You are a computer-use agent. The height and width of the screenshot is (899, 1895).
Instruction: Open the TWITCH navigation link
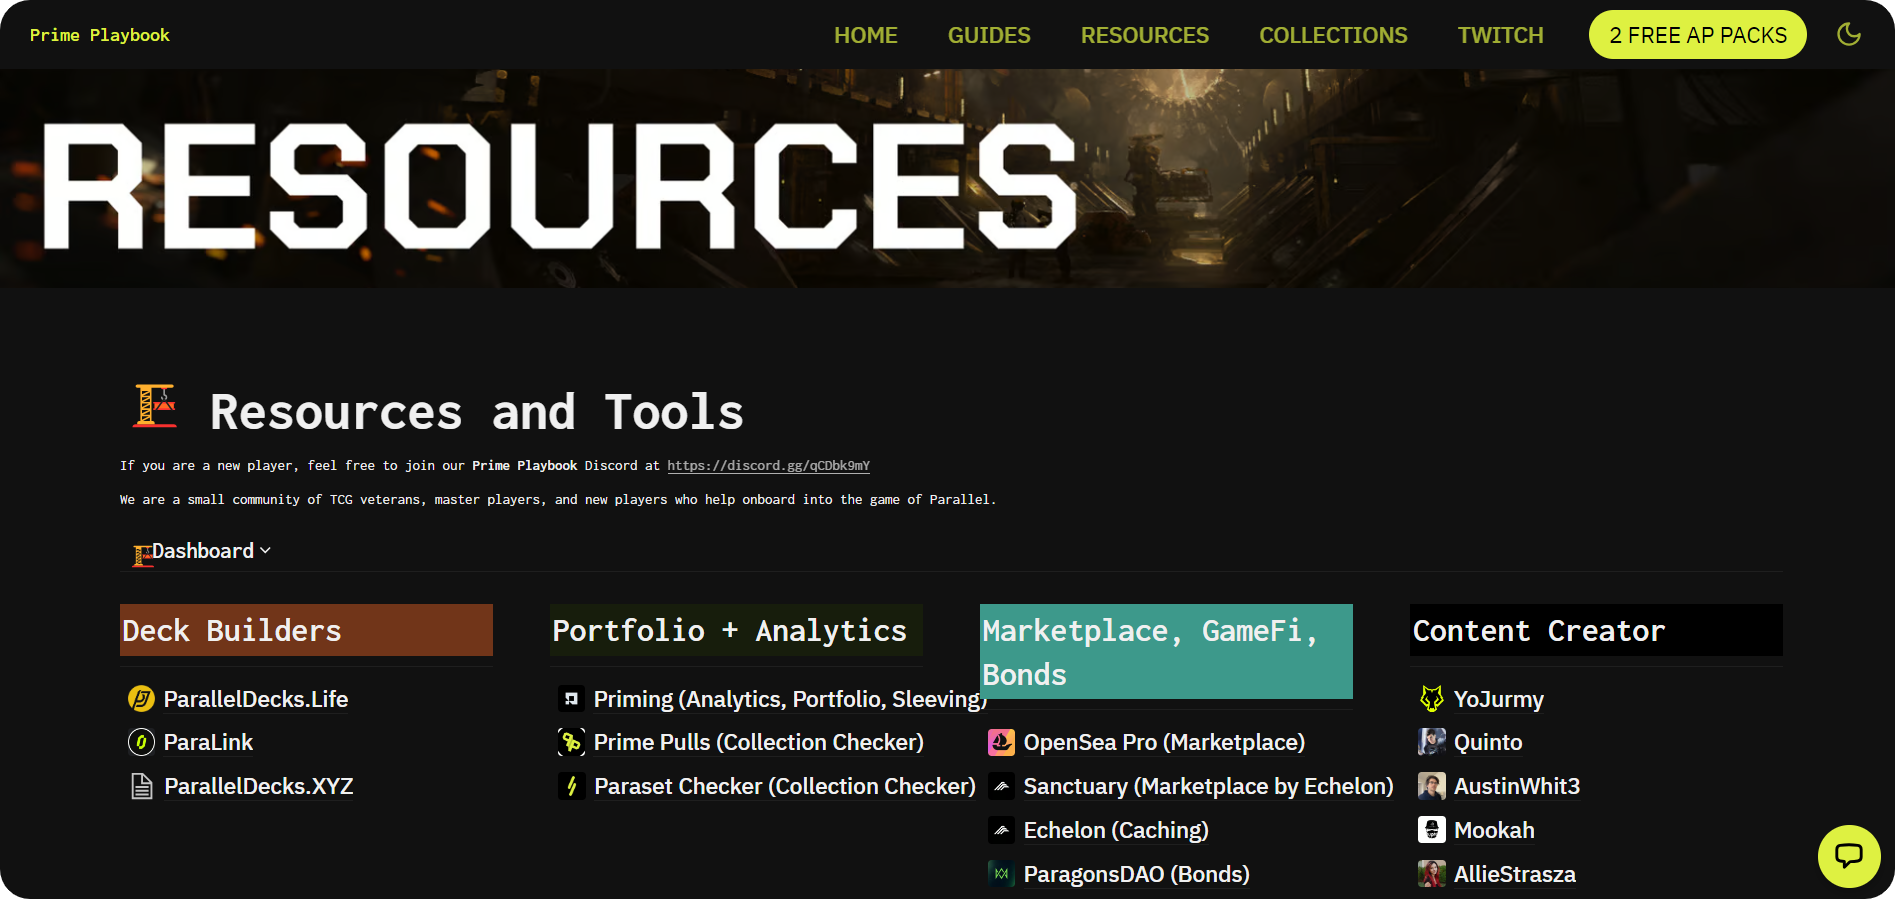[x=1500, y=35]
